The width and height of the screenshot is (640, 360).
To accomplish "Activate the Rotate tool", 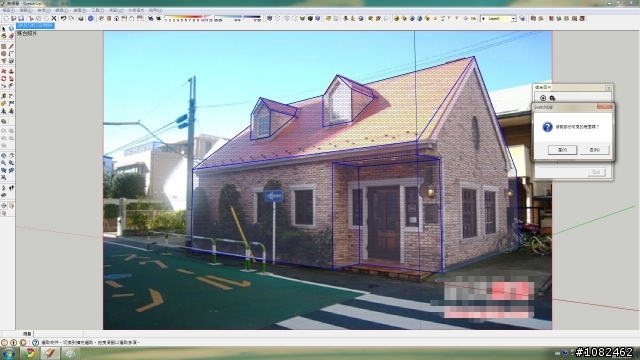I will [x=4, y=78].
